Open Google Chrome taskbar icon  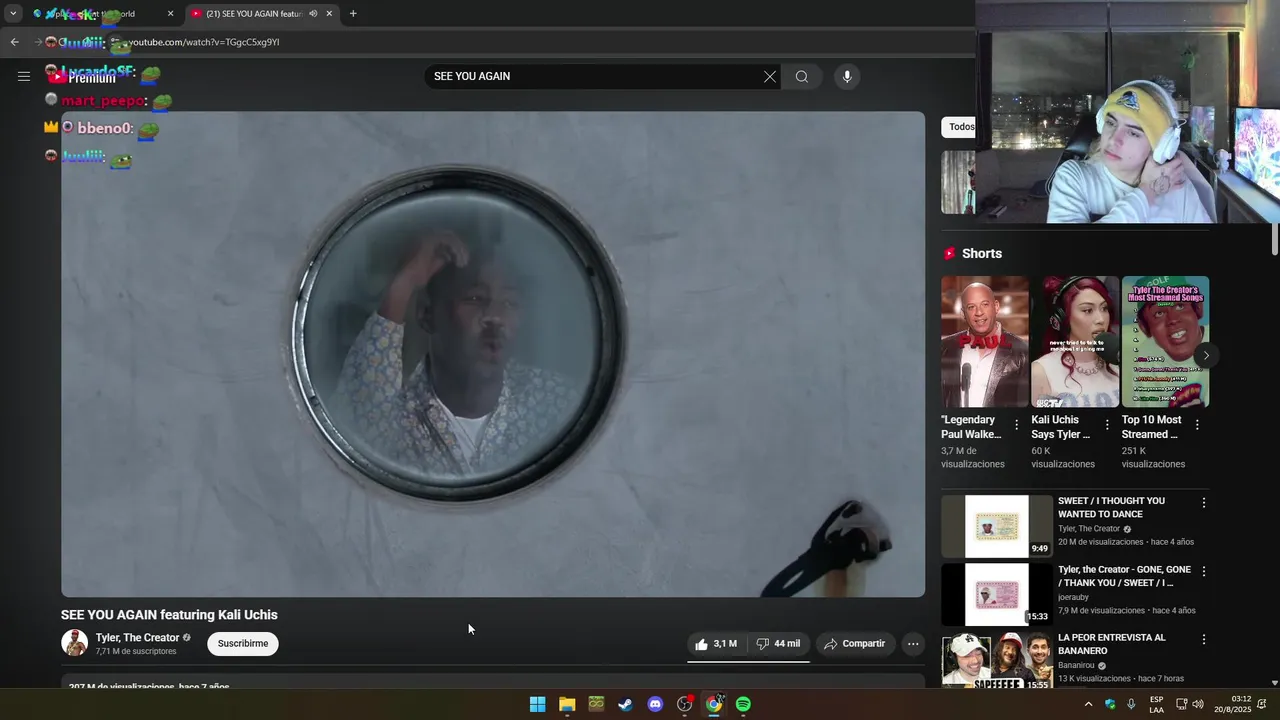click(x=714, y=704)
